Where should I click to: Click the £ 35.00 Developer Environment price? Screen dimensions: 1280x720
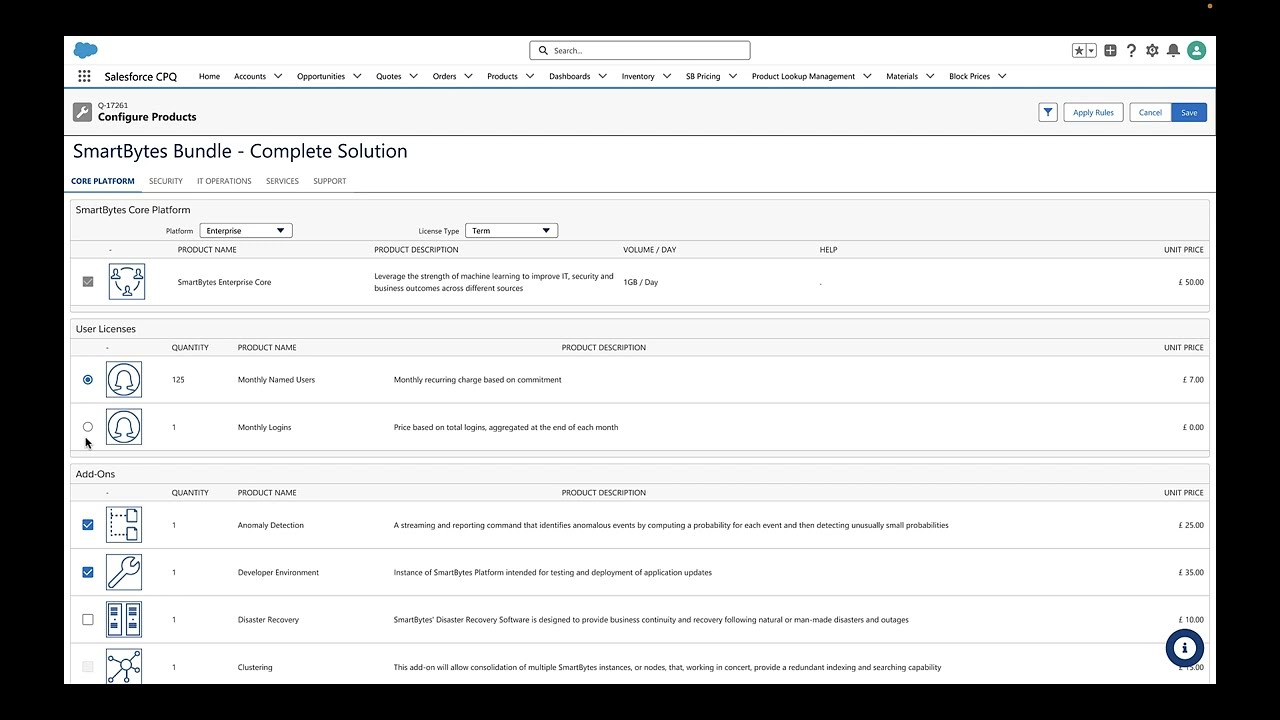click(x=1191, y=573)
